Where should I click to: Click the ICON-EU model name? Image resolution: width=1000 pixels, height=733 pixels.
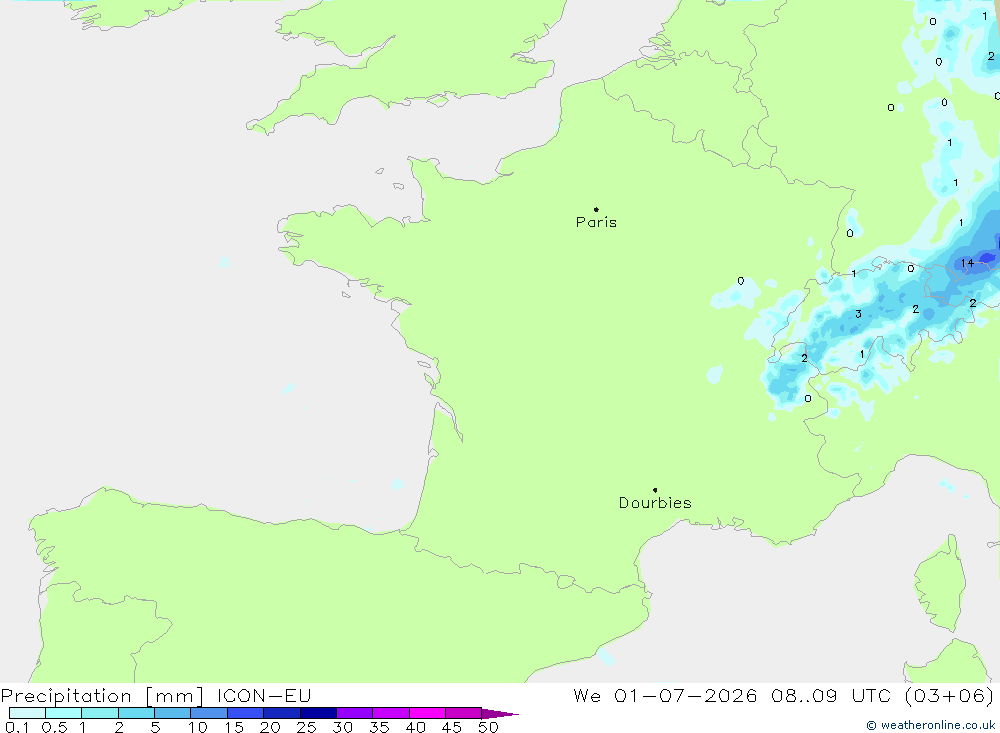tap(264, 695)
